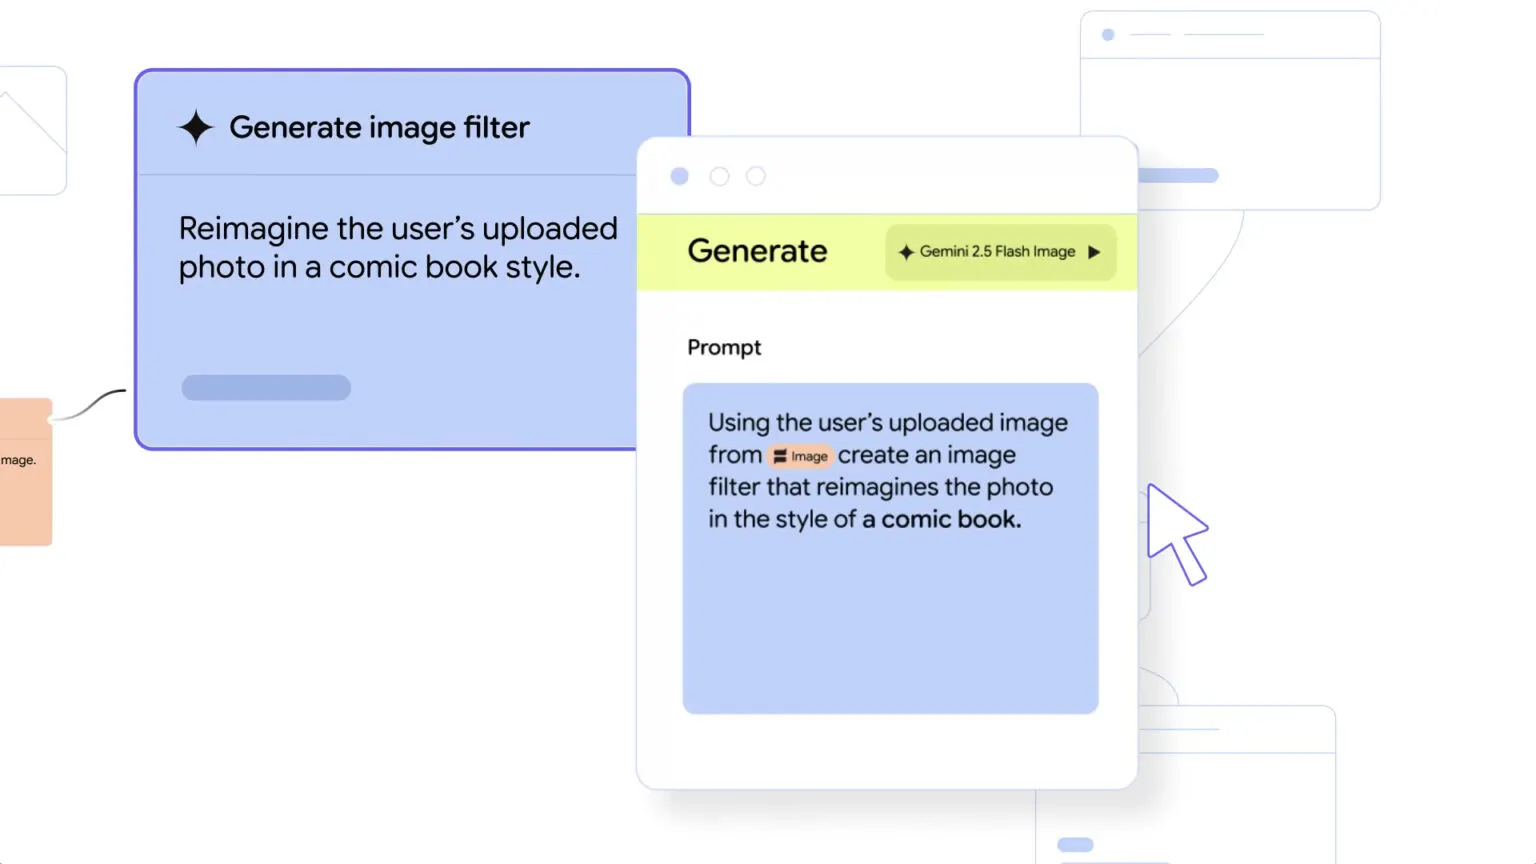The image size is (1536, 864).
Task: Click the Prompt label above the text box
Action: click(x=724, y=347)
